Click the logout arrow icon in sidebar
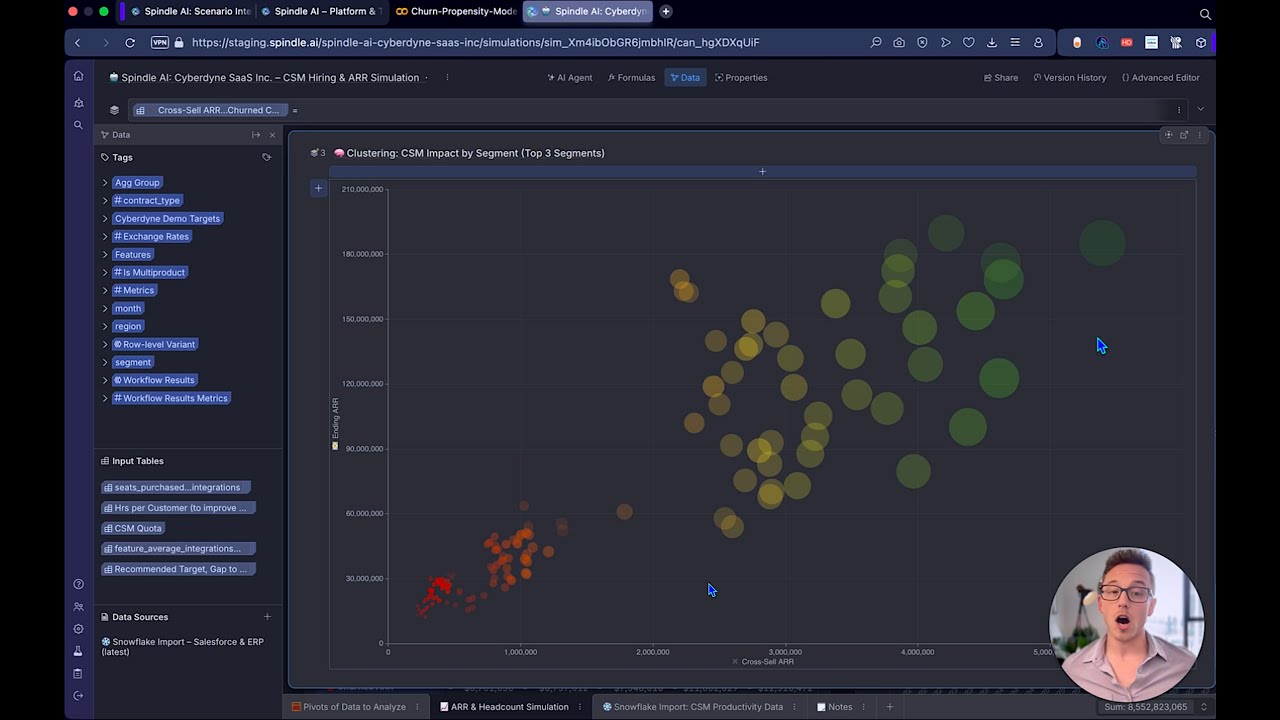Viewport: 1280px width, 720px height. click(78, 696)
